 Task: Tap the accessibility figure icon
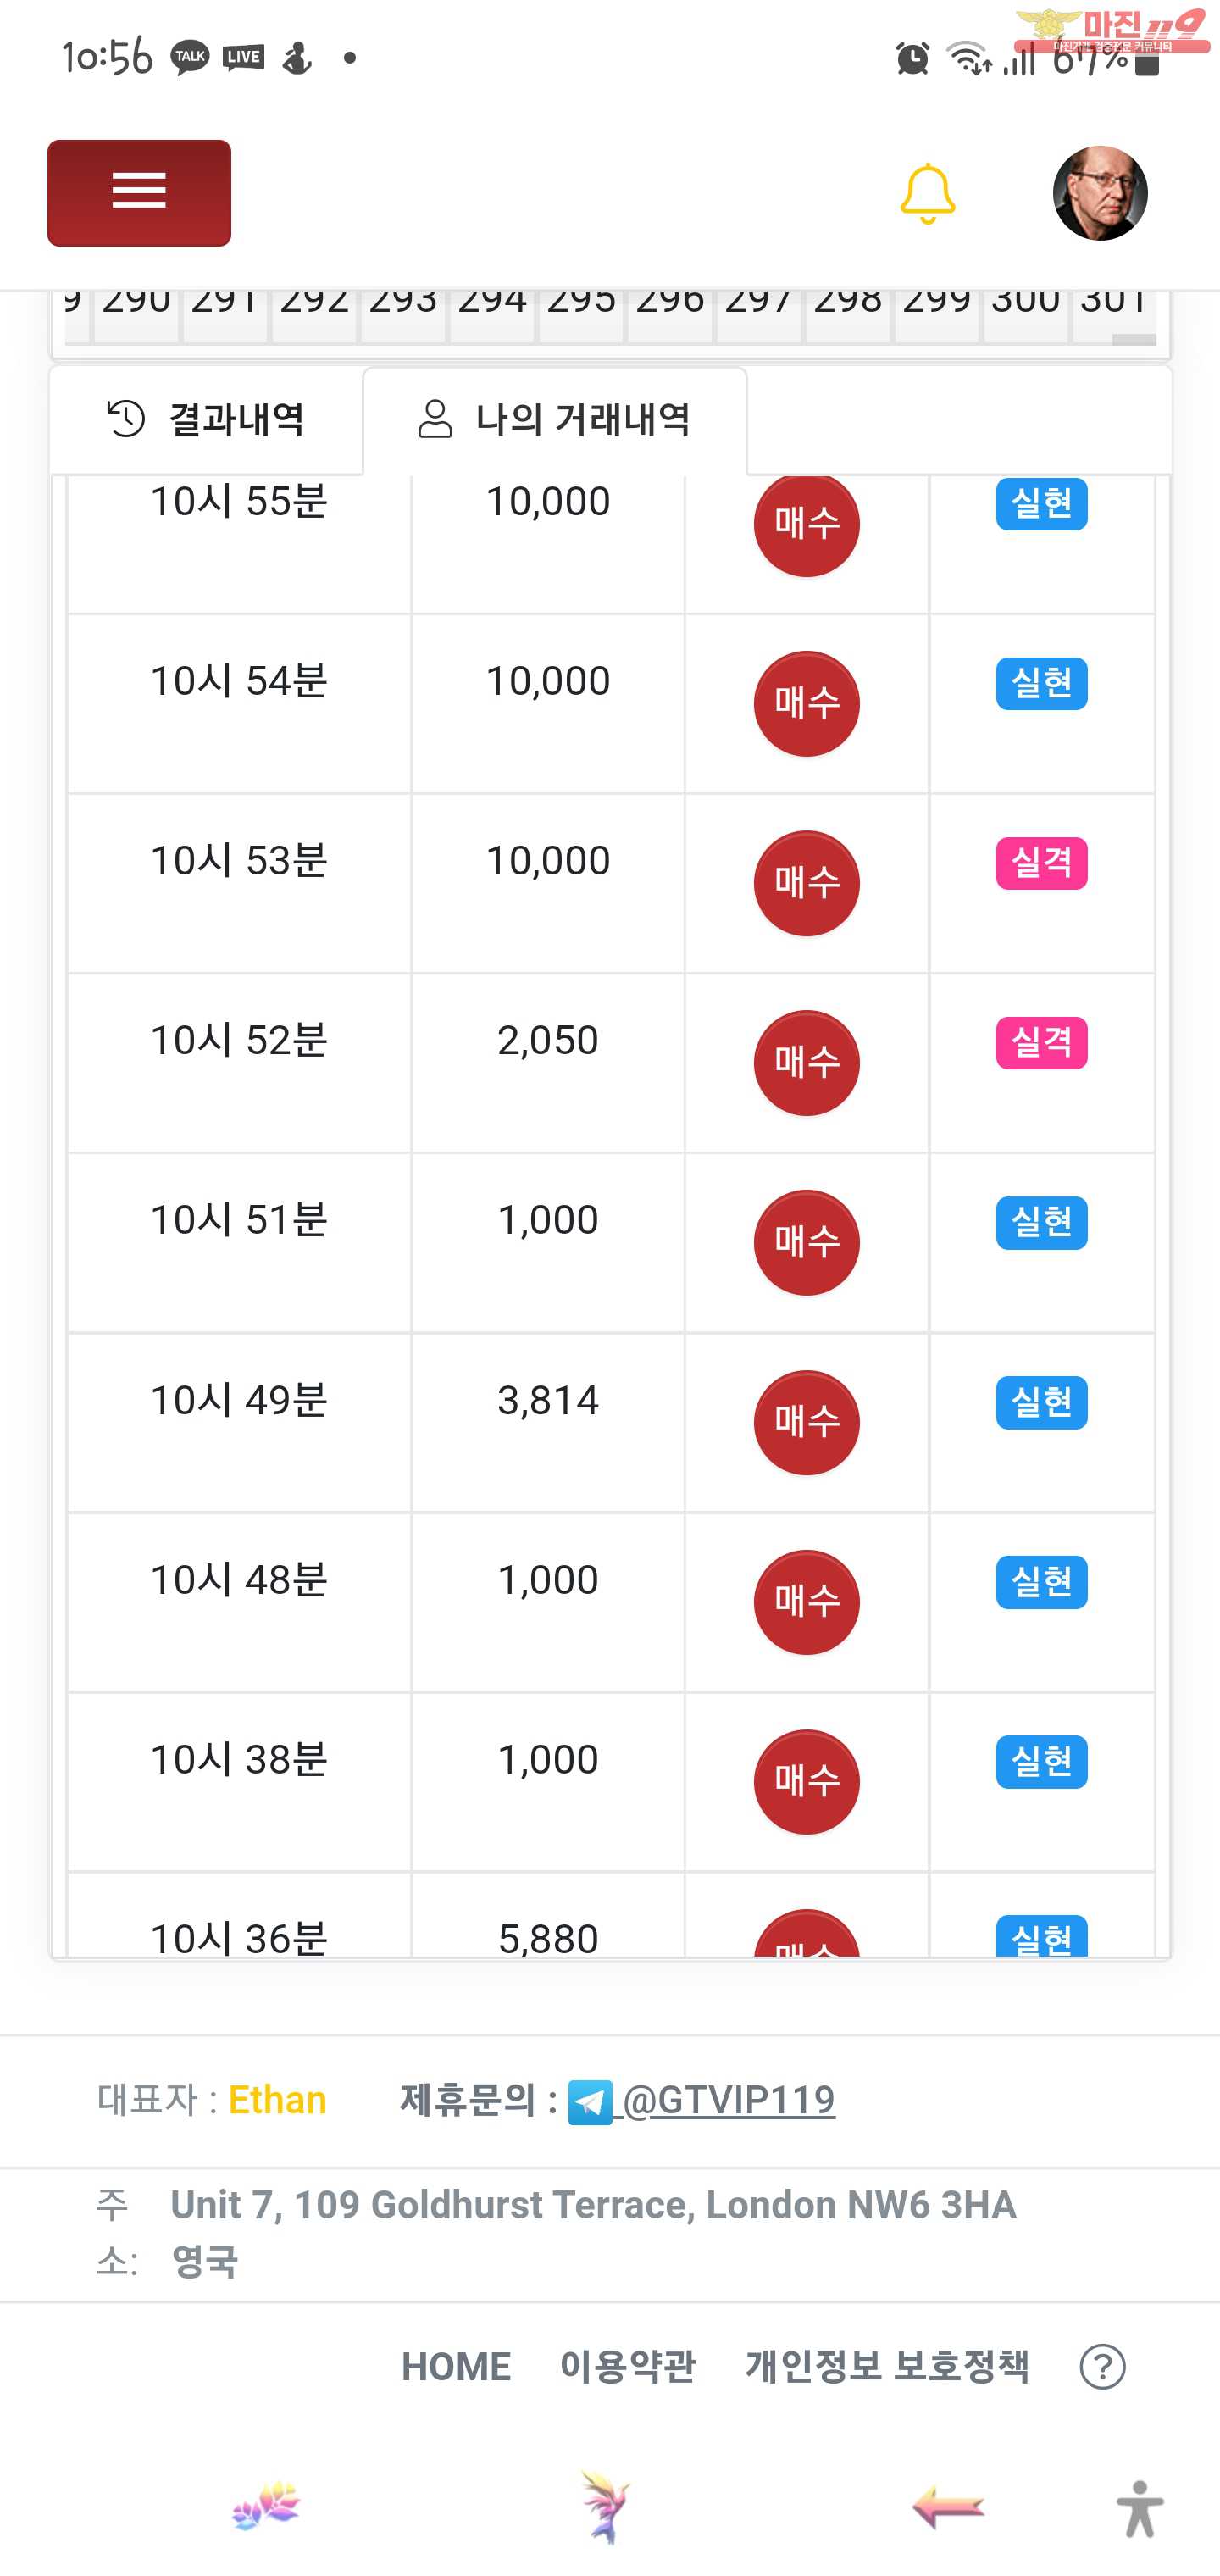[x=1140, y=2508]
